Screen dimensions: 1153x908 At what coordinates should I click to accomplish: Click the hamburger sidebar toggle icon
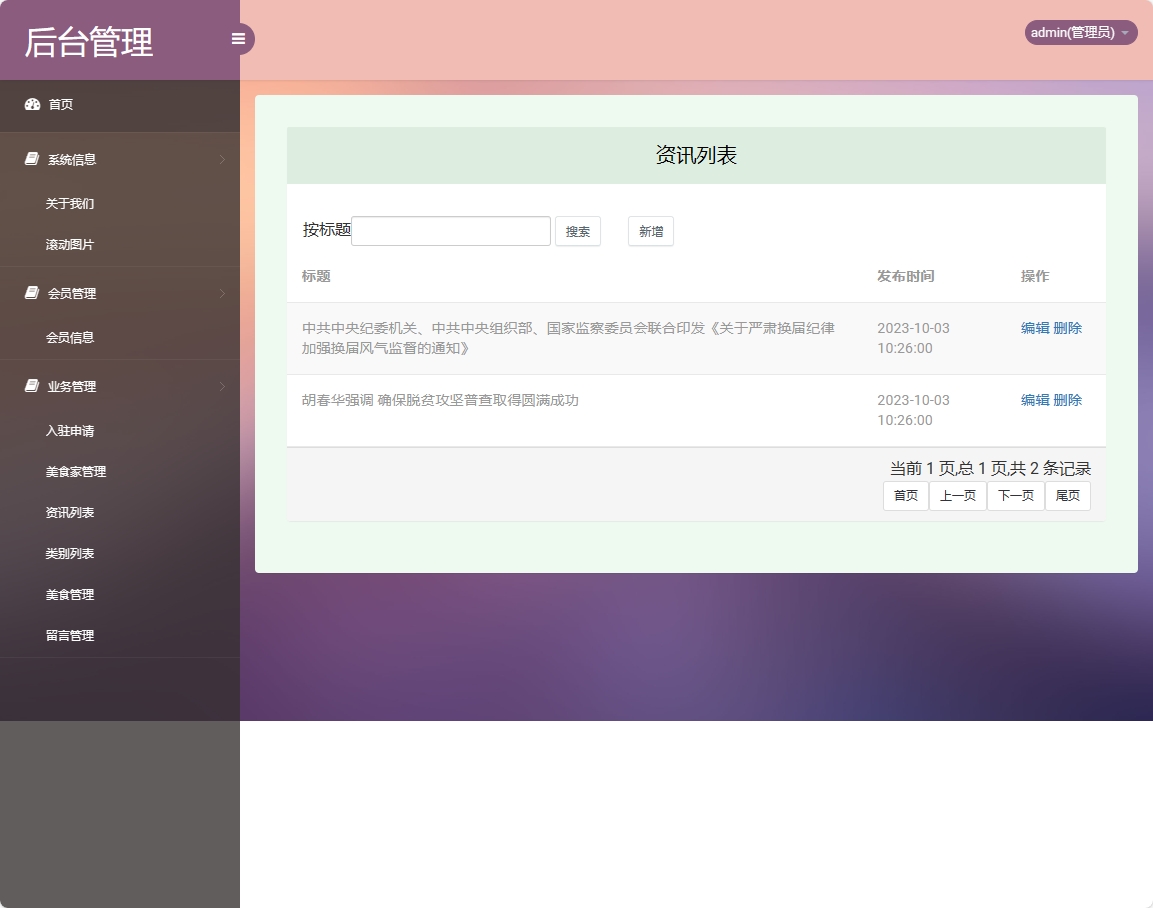coord(238,39)
